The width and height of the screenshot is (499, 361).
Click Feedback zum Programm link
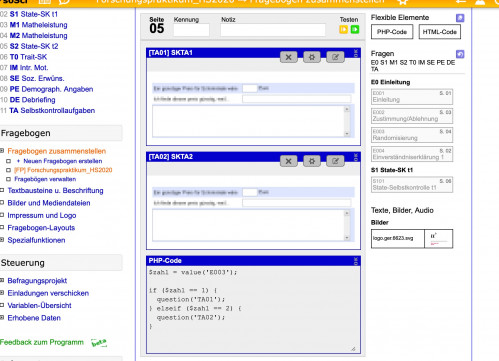[x=42, y=342]
